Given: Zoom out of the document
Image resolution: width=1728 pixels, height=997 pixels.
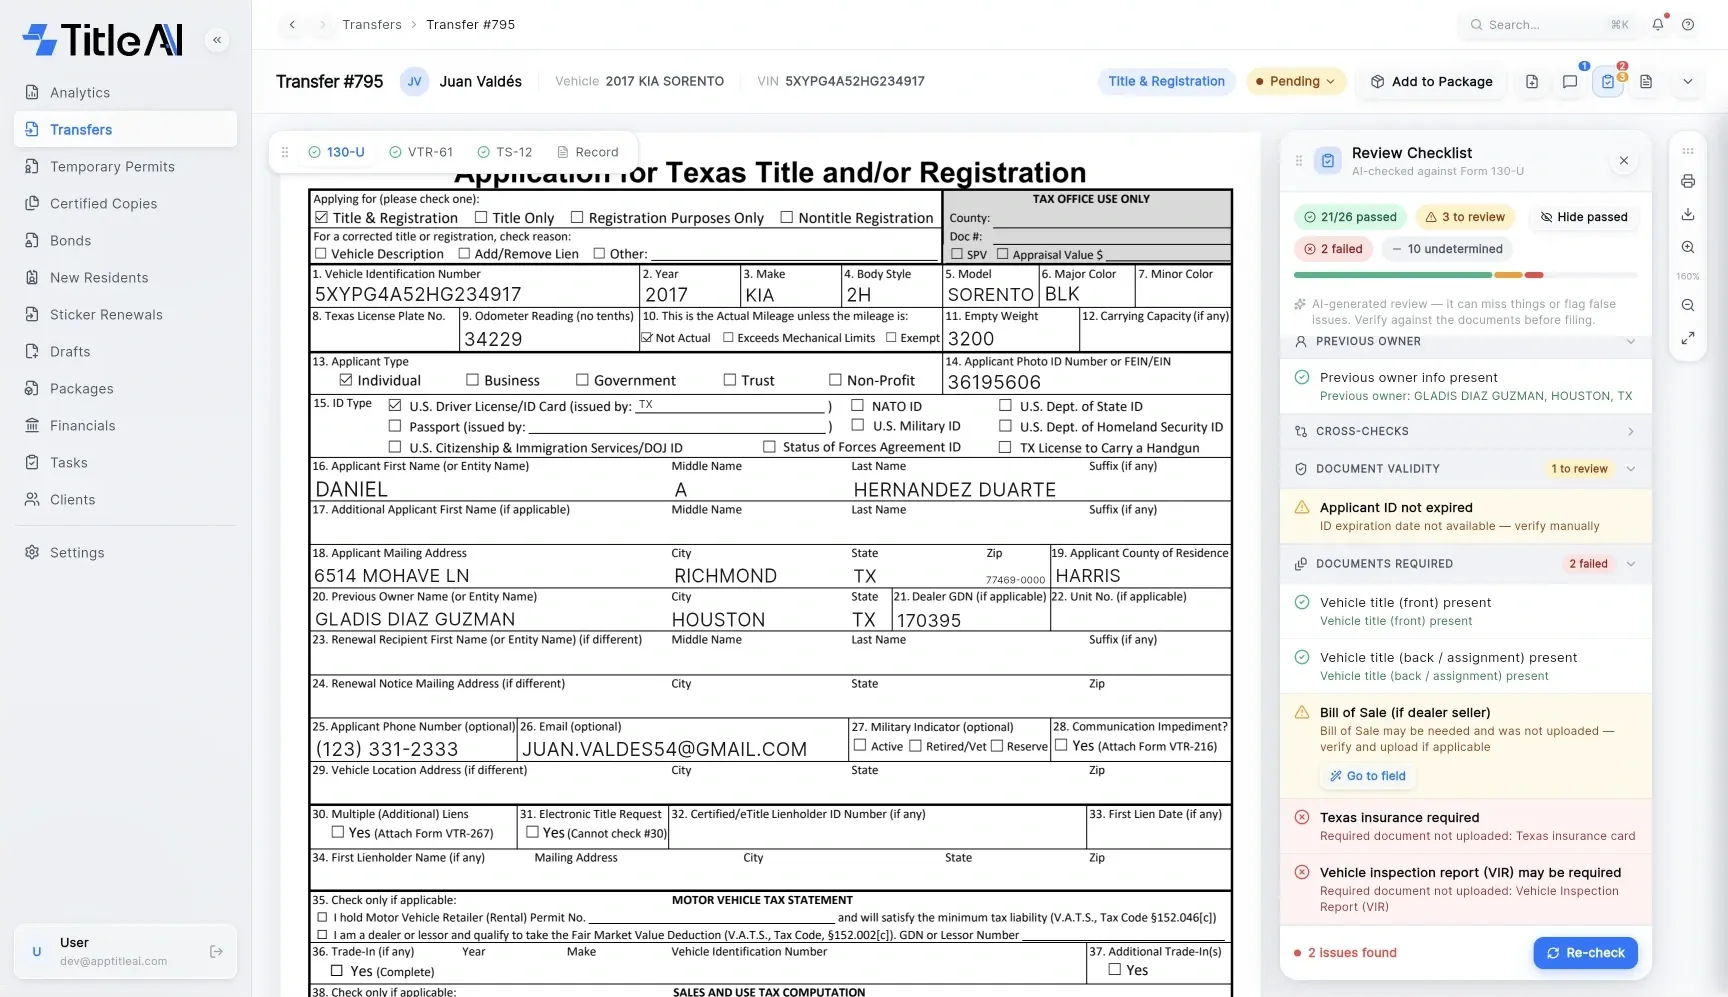Looking at the screenshot, I should [1688, 305].
